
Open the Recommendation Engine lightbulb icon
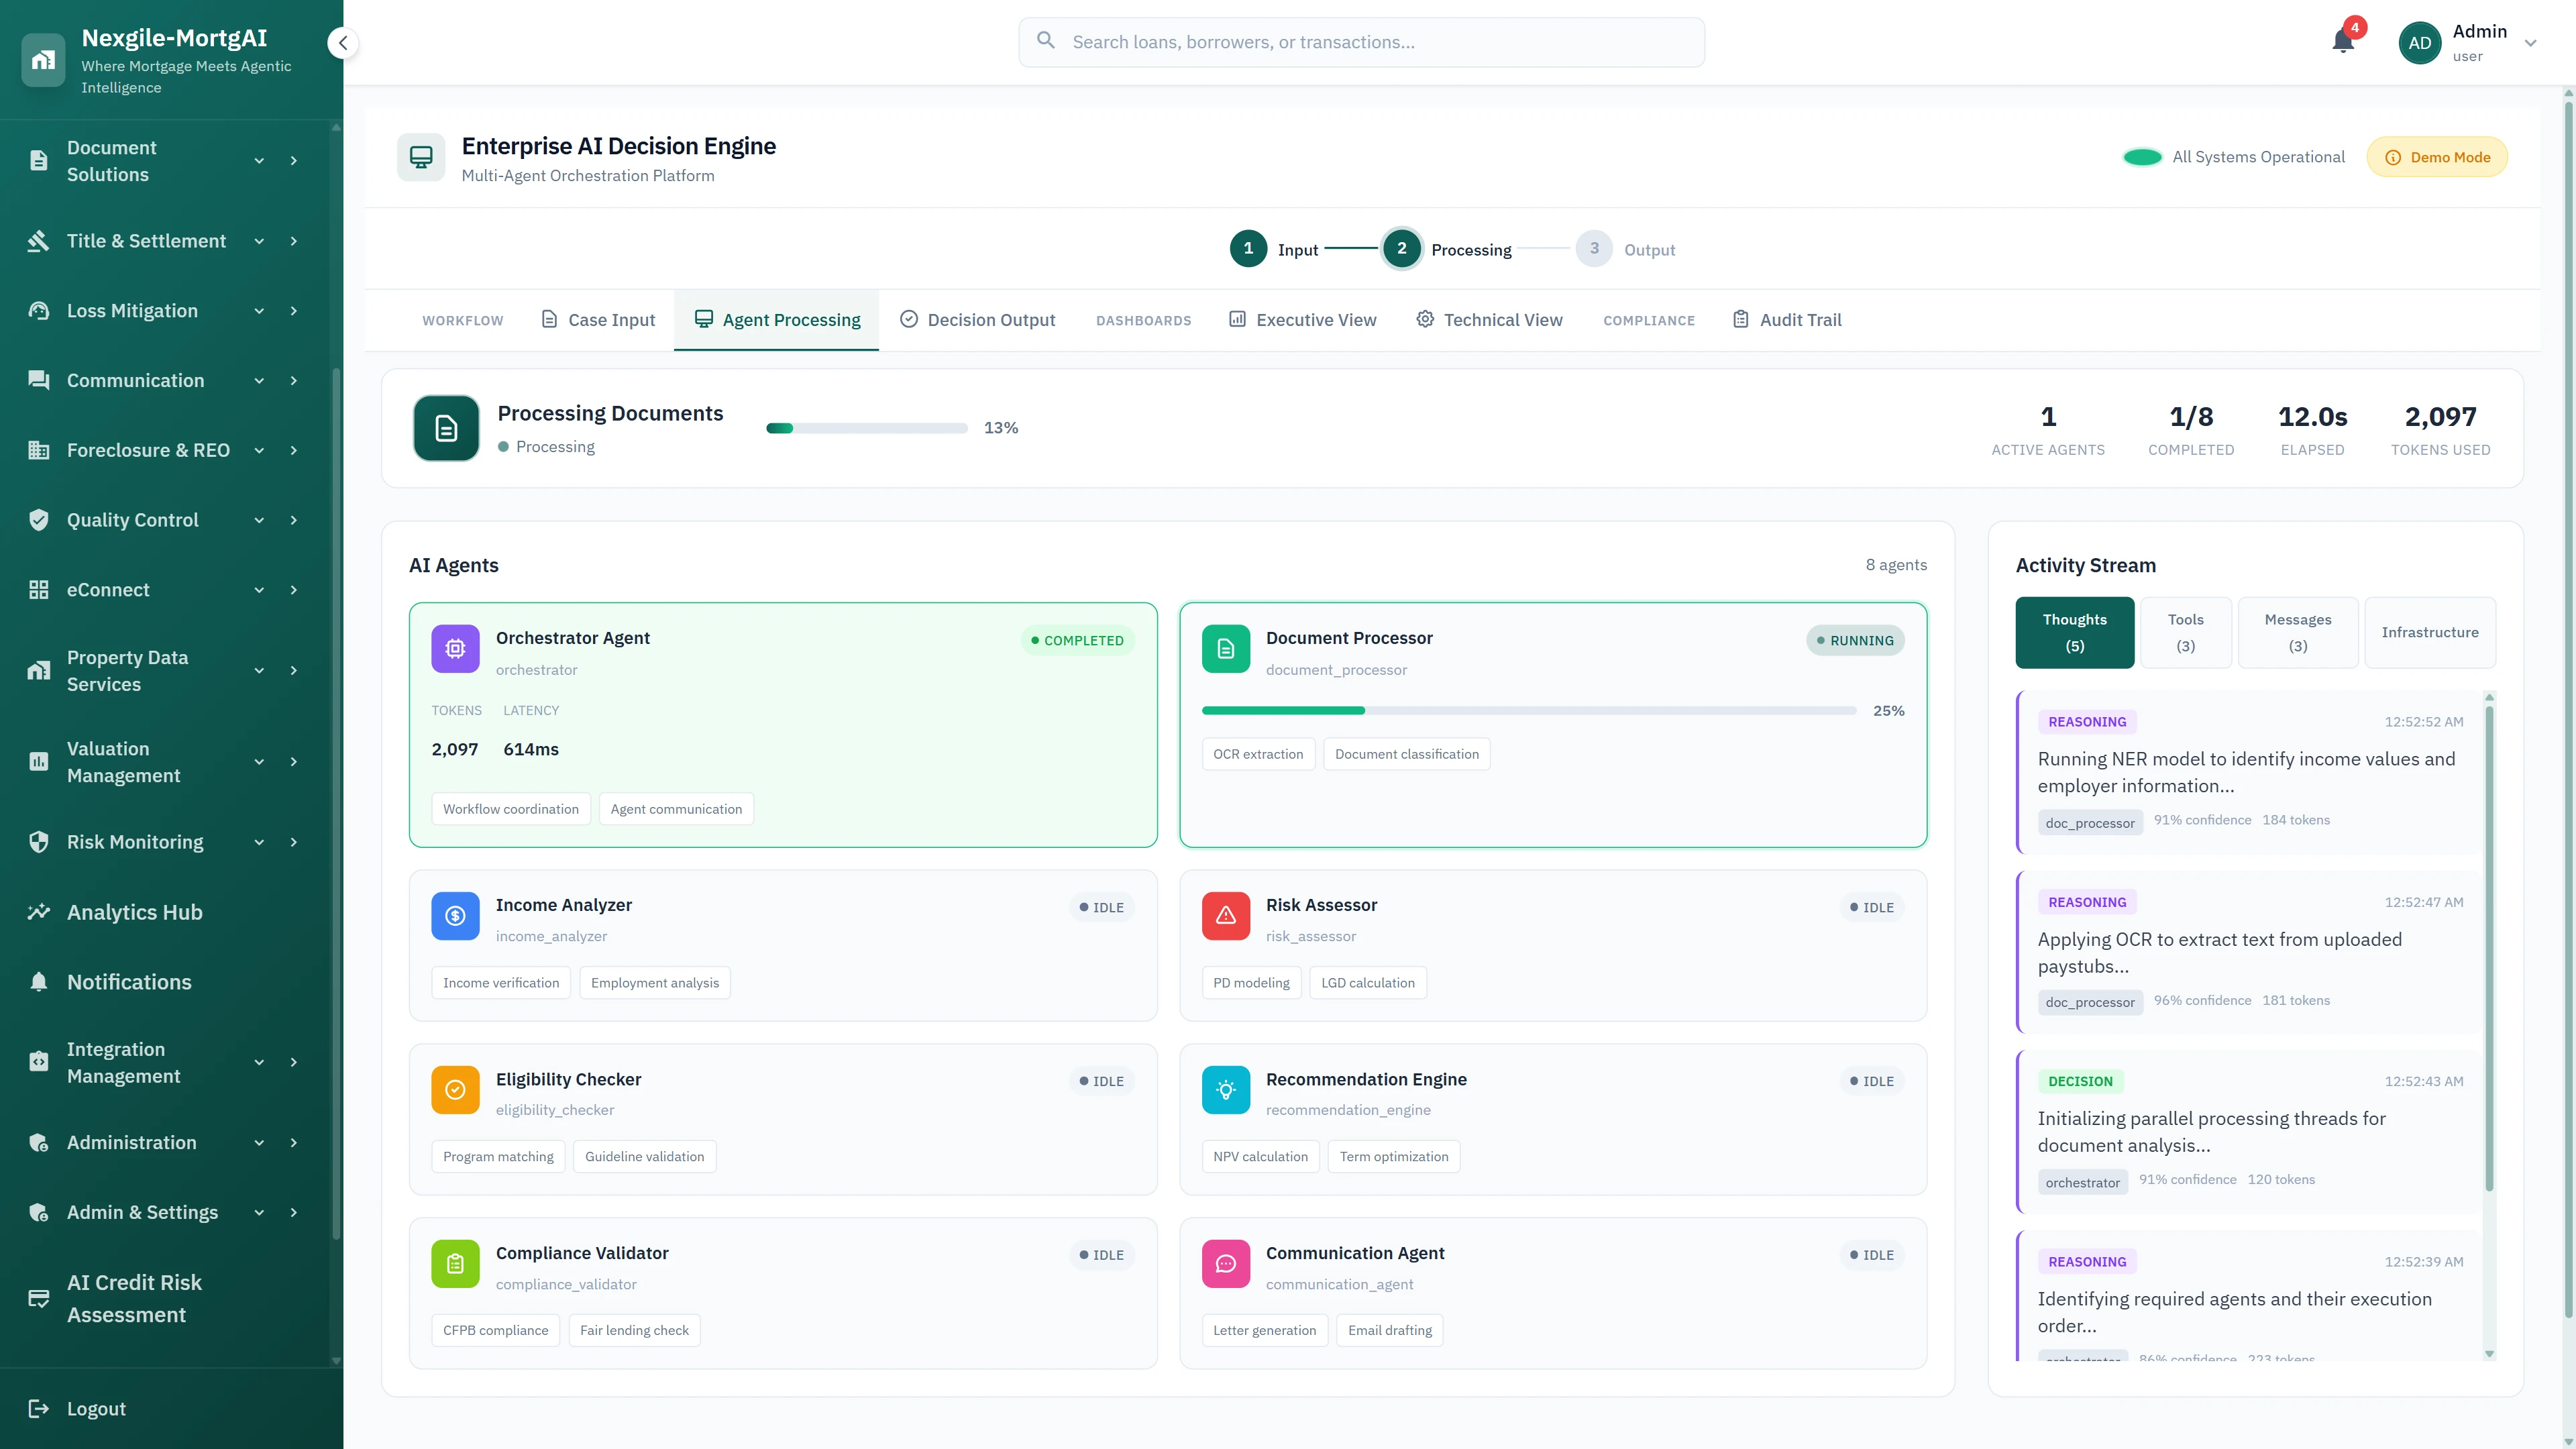pyautogui.click(x=1225, y=1089)
